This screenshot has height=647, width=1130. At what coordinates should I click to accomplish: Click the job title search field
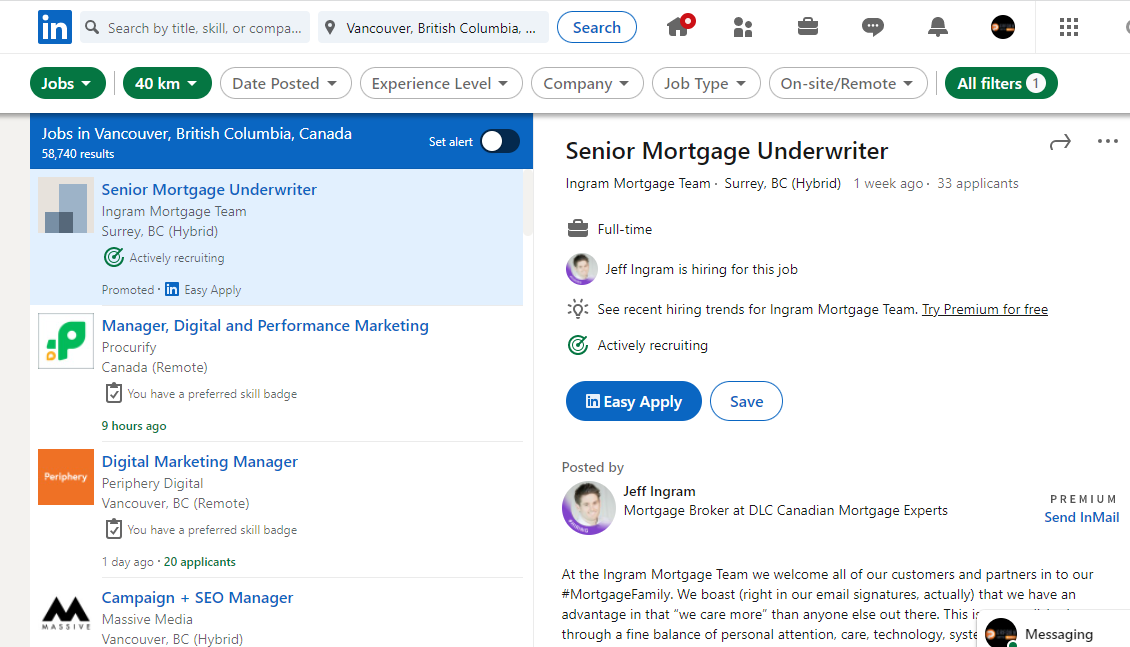pyautogui.click(x=205, y=28)
